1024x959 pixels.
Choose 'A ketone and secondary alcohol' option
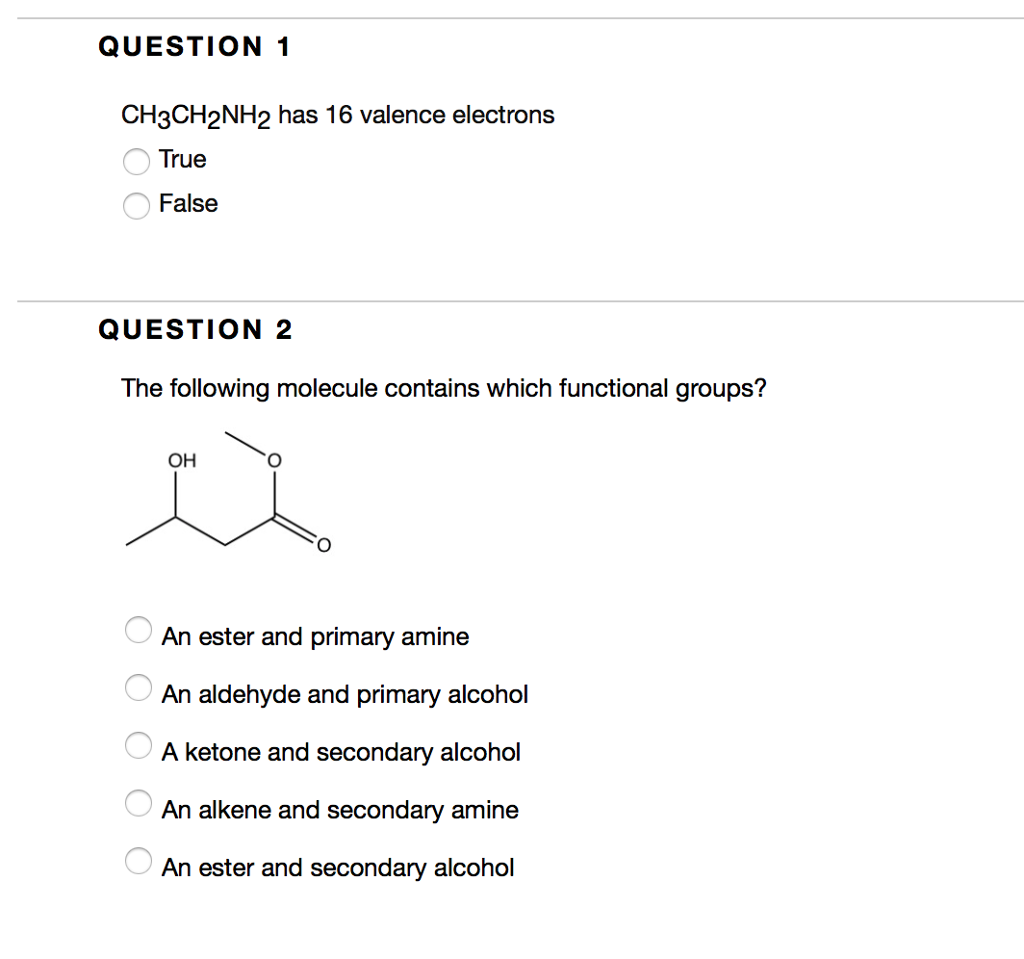tap(138, 745)
